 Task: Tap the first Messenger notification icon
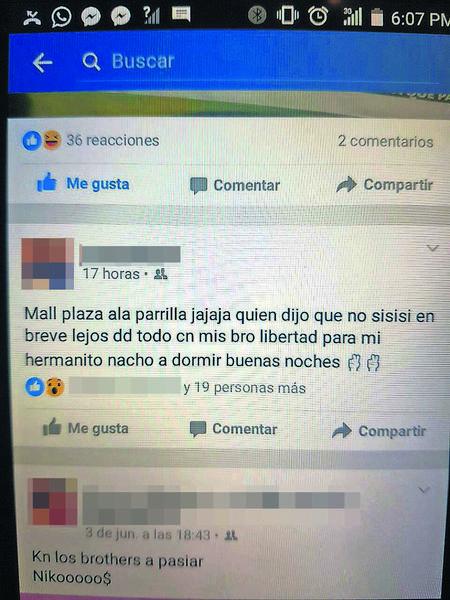coord(91,17)
